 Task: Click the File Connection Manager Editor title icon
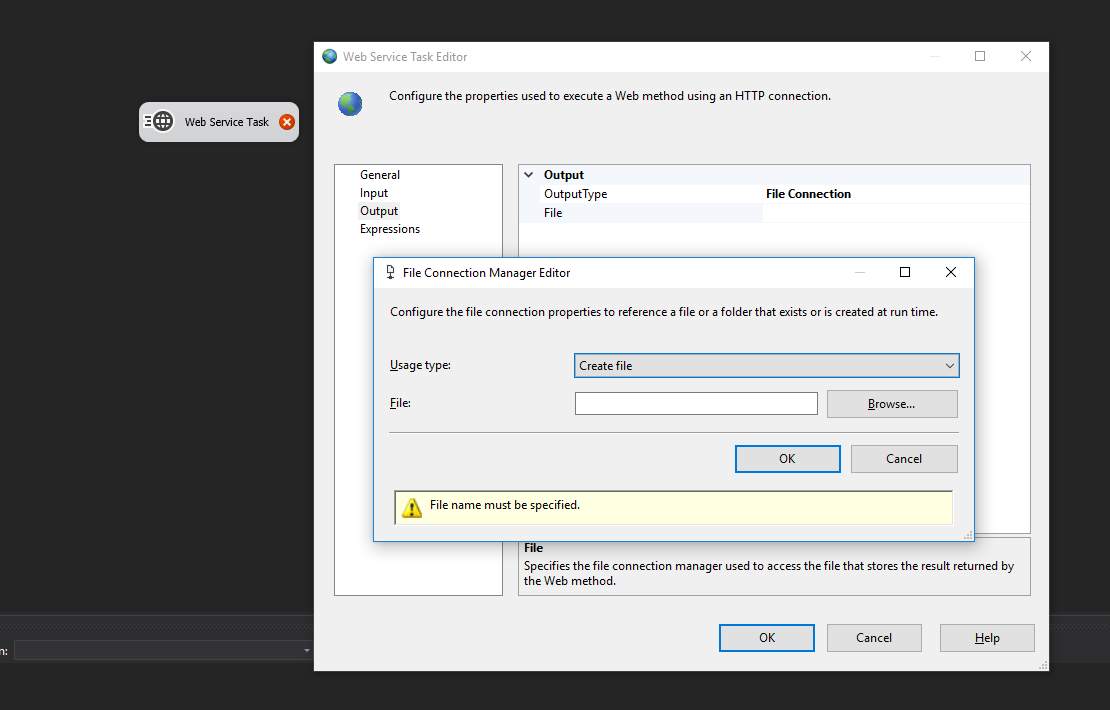click(x=390, y=272)
